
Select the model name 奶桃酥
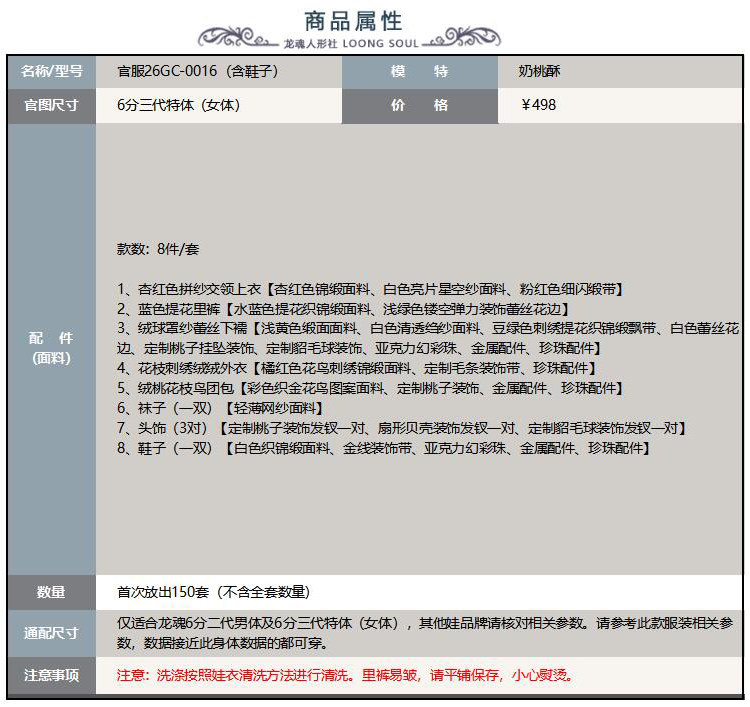539,71
